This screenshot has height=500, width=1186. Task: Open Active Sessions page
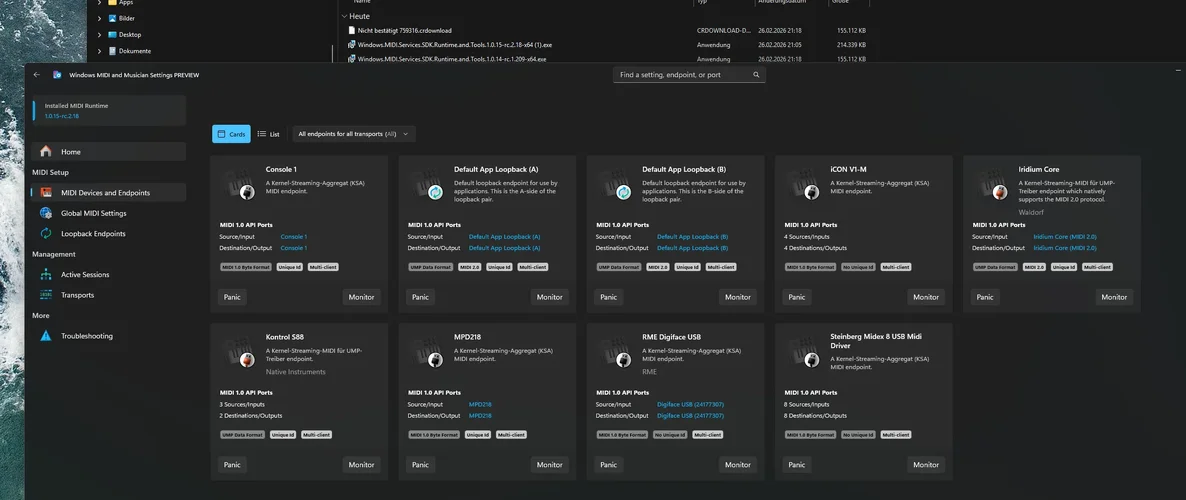click(x=108, y=275)
